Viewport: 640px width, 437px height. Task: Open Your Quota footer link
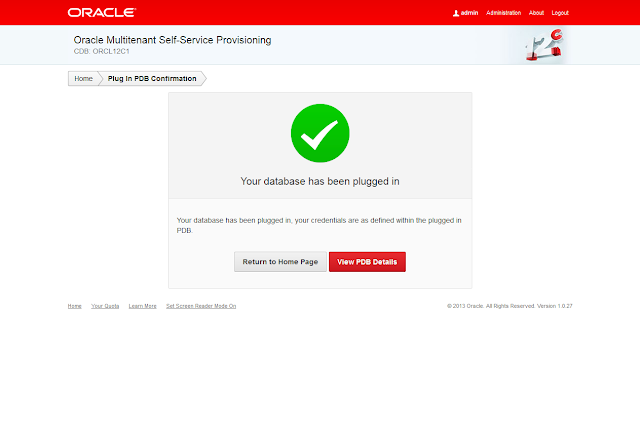point(105,306)
